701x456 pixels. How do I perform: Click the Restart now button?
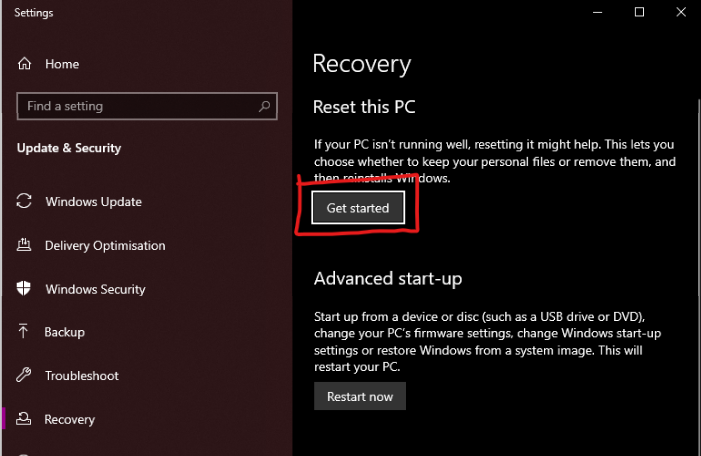click(x=360, y=396)
